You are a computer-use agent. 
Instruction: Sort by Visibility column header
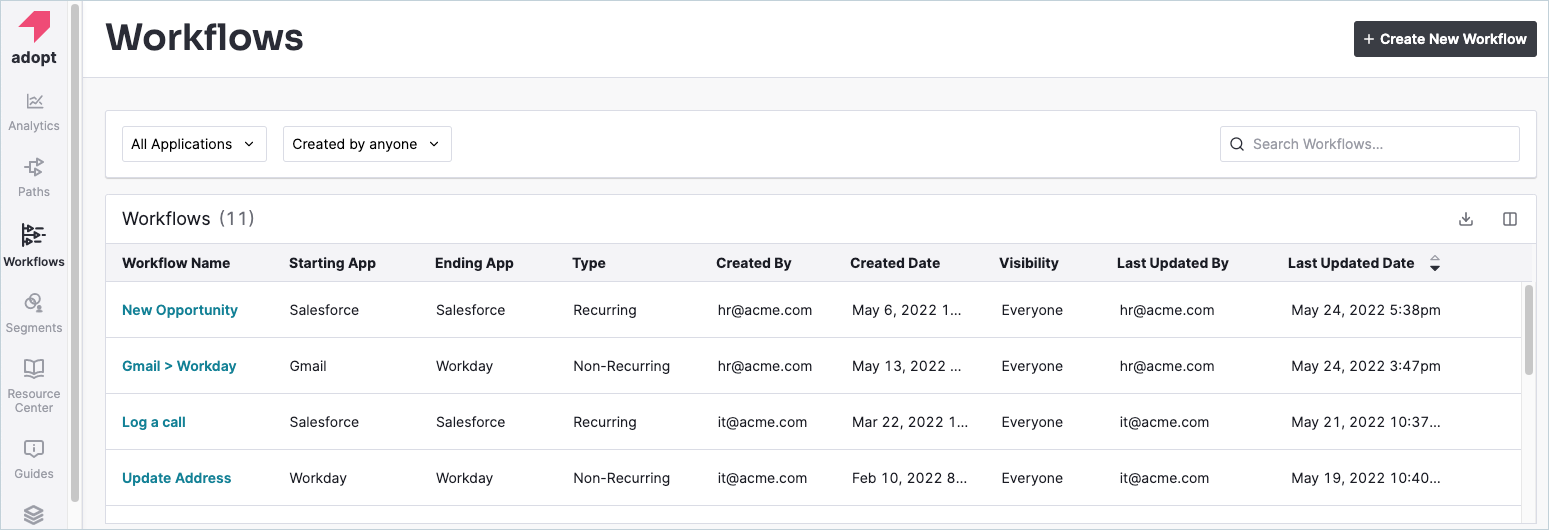[1028, 263]
